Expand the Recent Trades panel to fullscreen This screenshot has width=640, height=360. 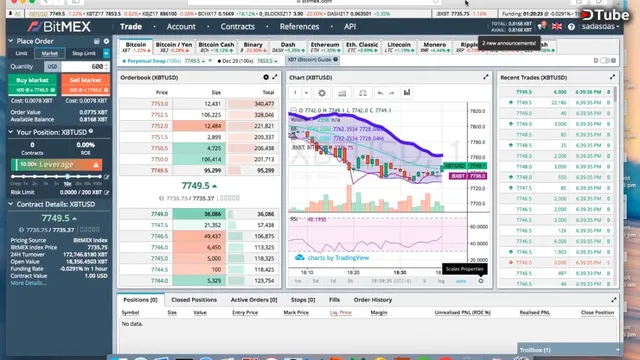pyautogui.click(x=613, y=77)
